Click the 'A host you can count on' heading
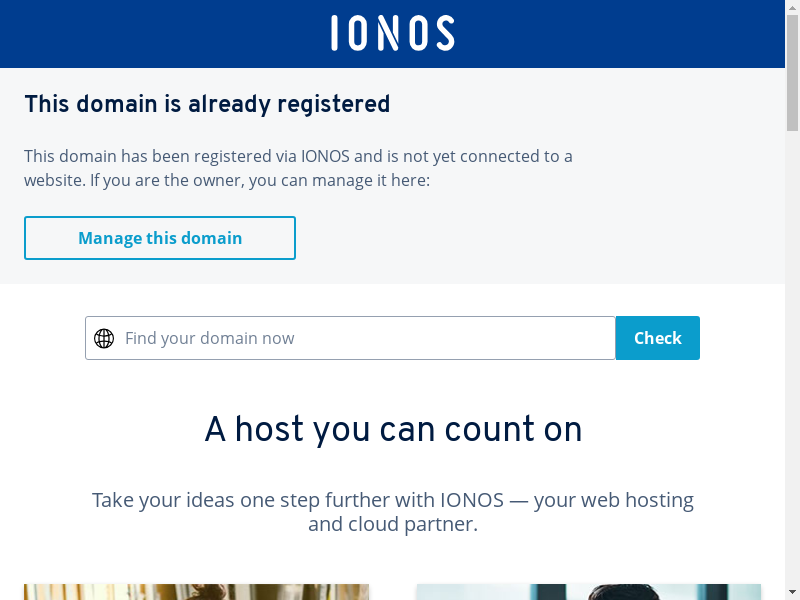This screenshot has height=600, width=800. coord(393,429)
